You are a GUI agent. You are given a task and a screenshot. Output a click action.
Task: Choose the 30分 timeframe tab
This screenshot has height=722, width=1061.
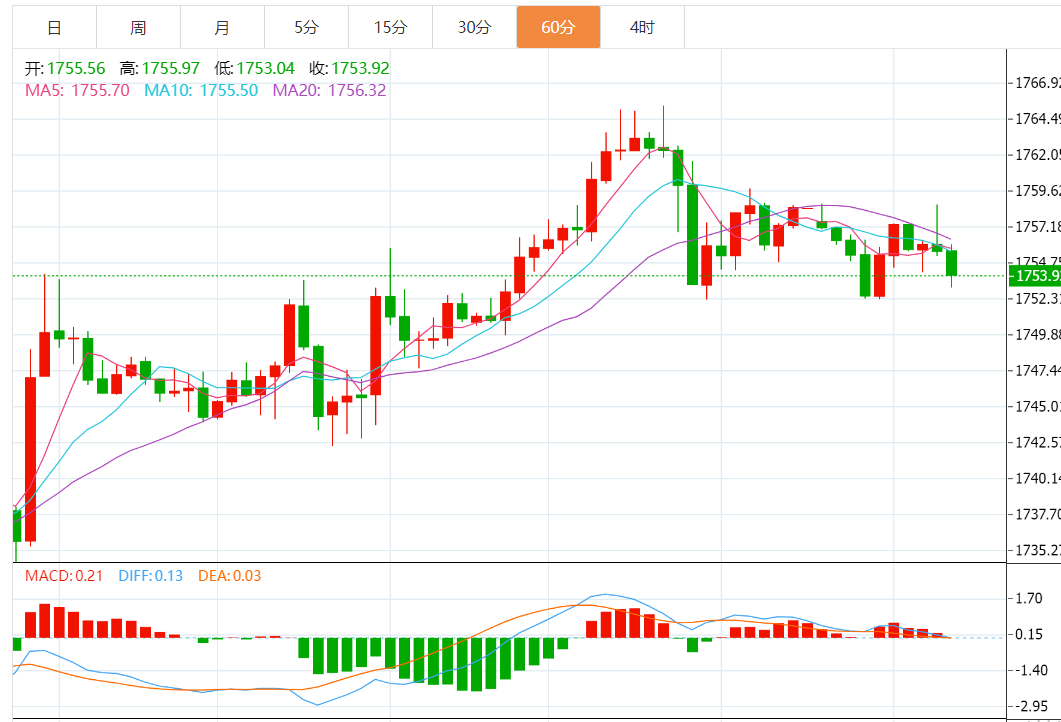(474, 28)
